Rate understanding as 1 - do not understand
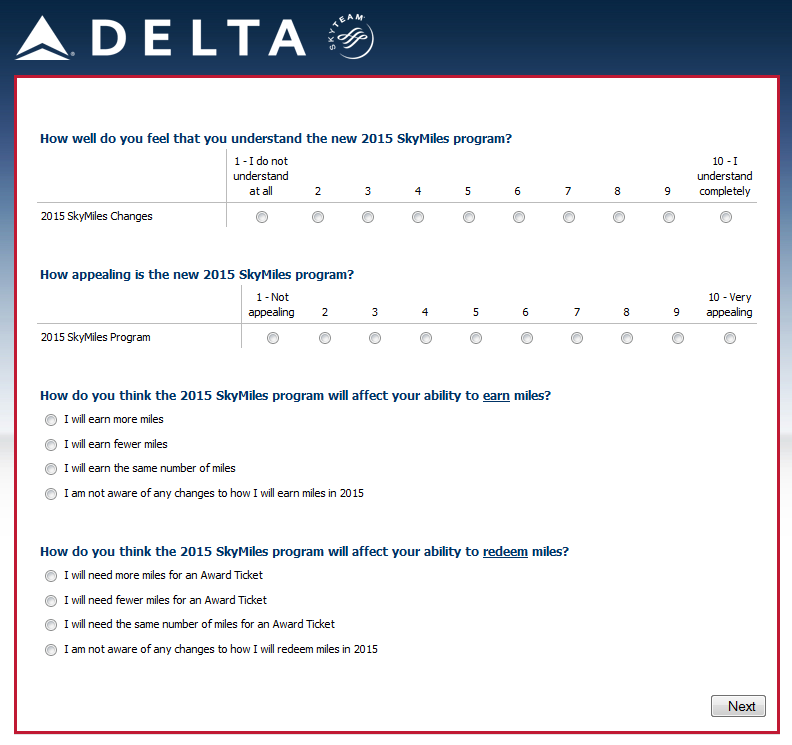This screenshot has height=745, width=792. point(262,217)
